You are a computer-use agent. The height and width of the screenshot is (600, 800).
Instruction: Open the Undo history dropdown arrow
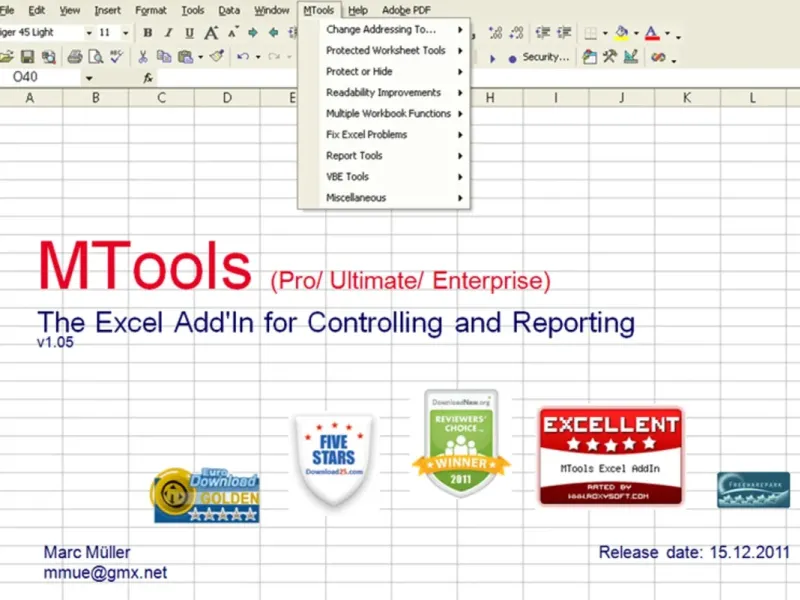tap(258, 57)
